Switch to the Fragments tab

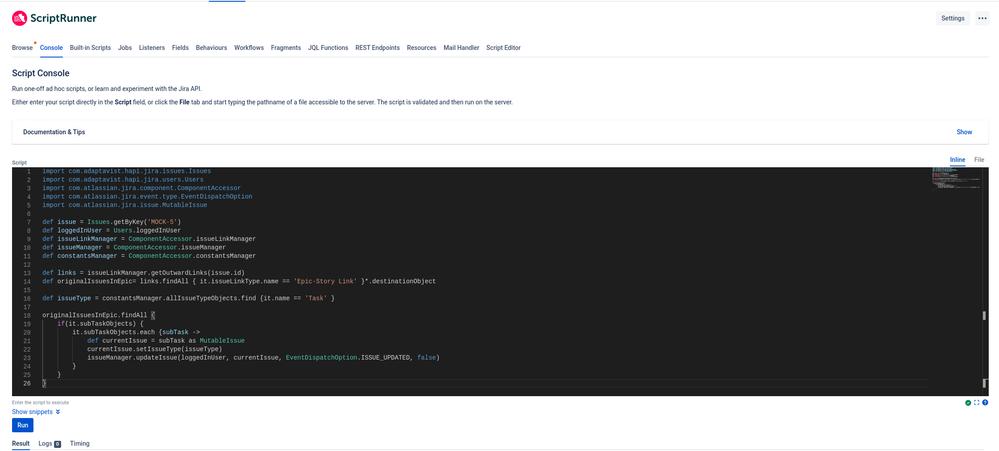pyautogui.click(x=285, y=48)
